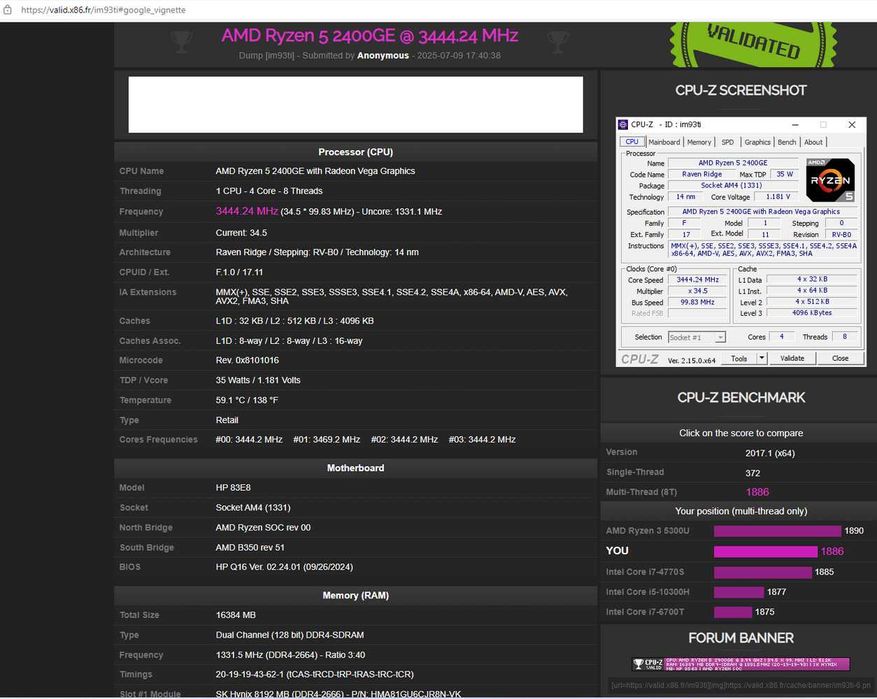The image size is (877, 699).
Task: Click the memory timings 20-19-19-43-62-1 value
Action: [315, 674]
